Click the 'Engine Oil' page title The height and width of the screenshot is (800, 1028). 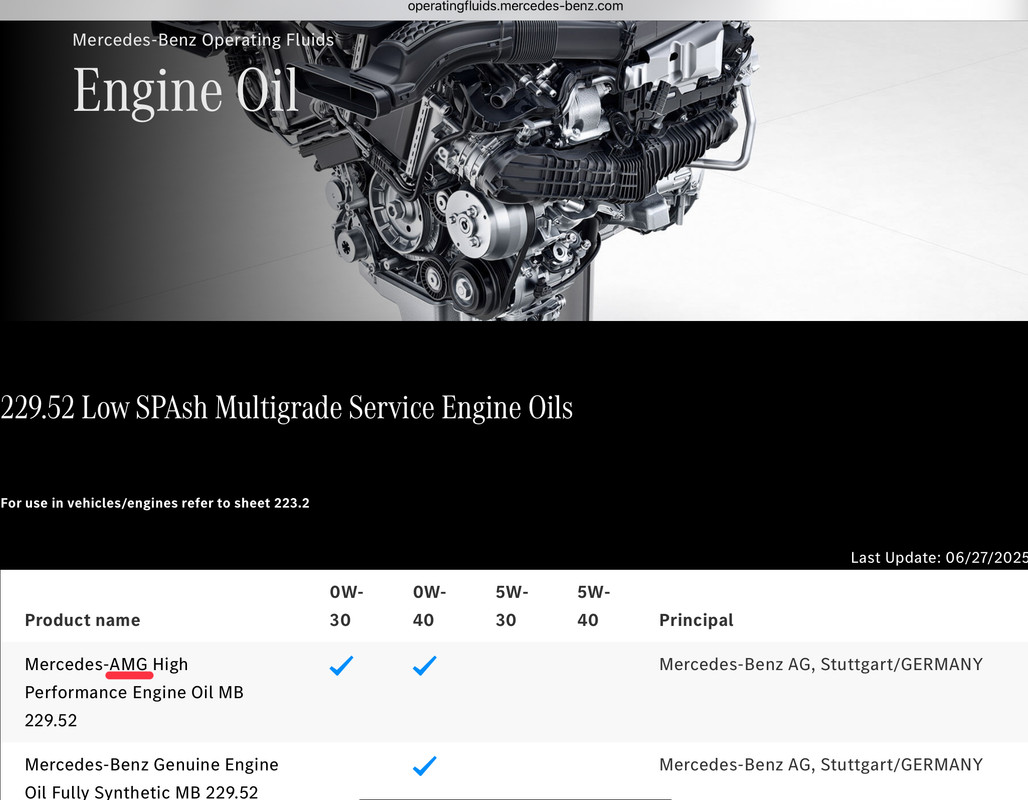186,91
